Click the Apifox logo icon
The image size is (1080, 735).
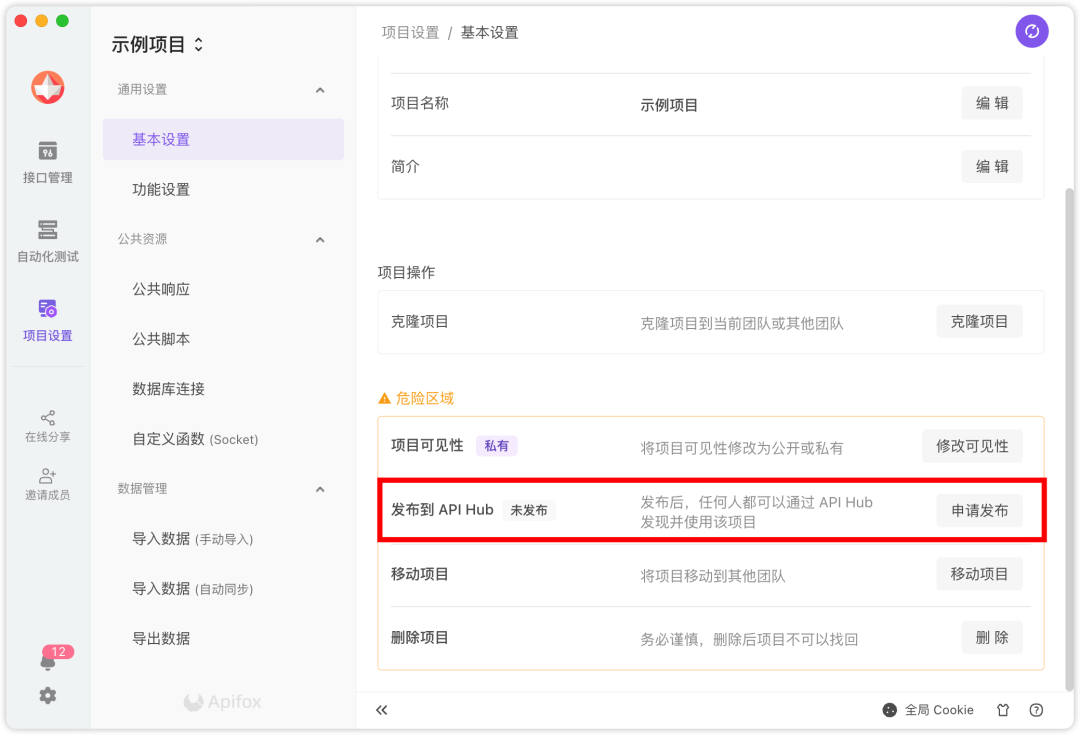pos(48,88)
